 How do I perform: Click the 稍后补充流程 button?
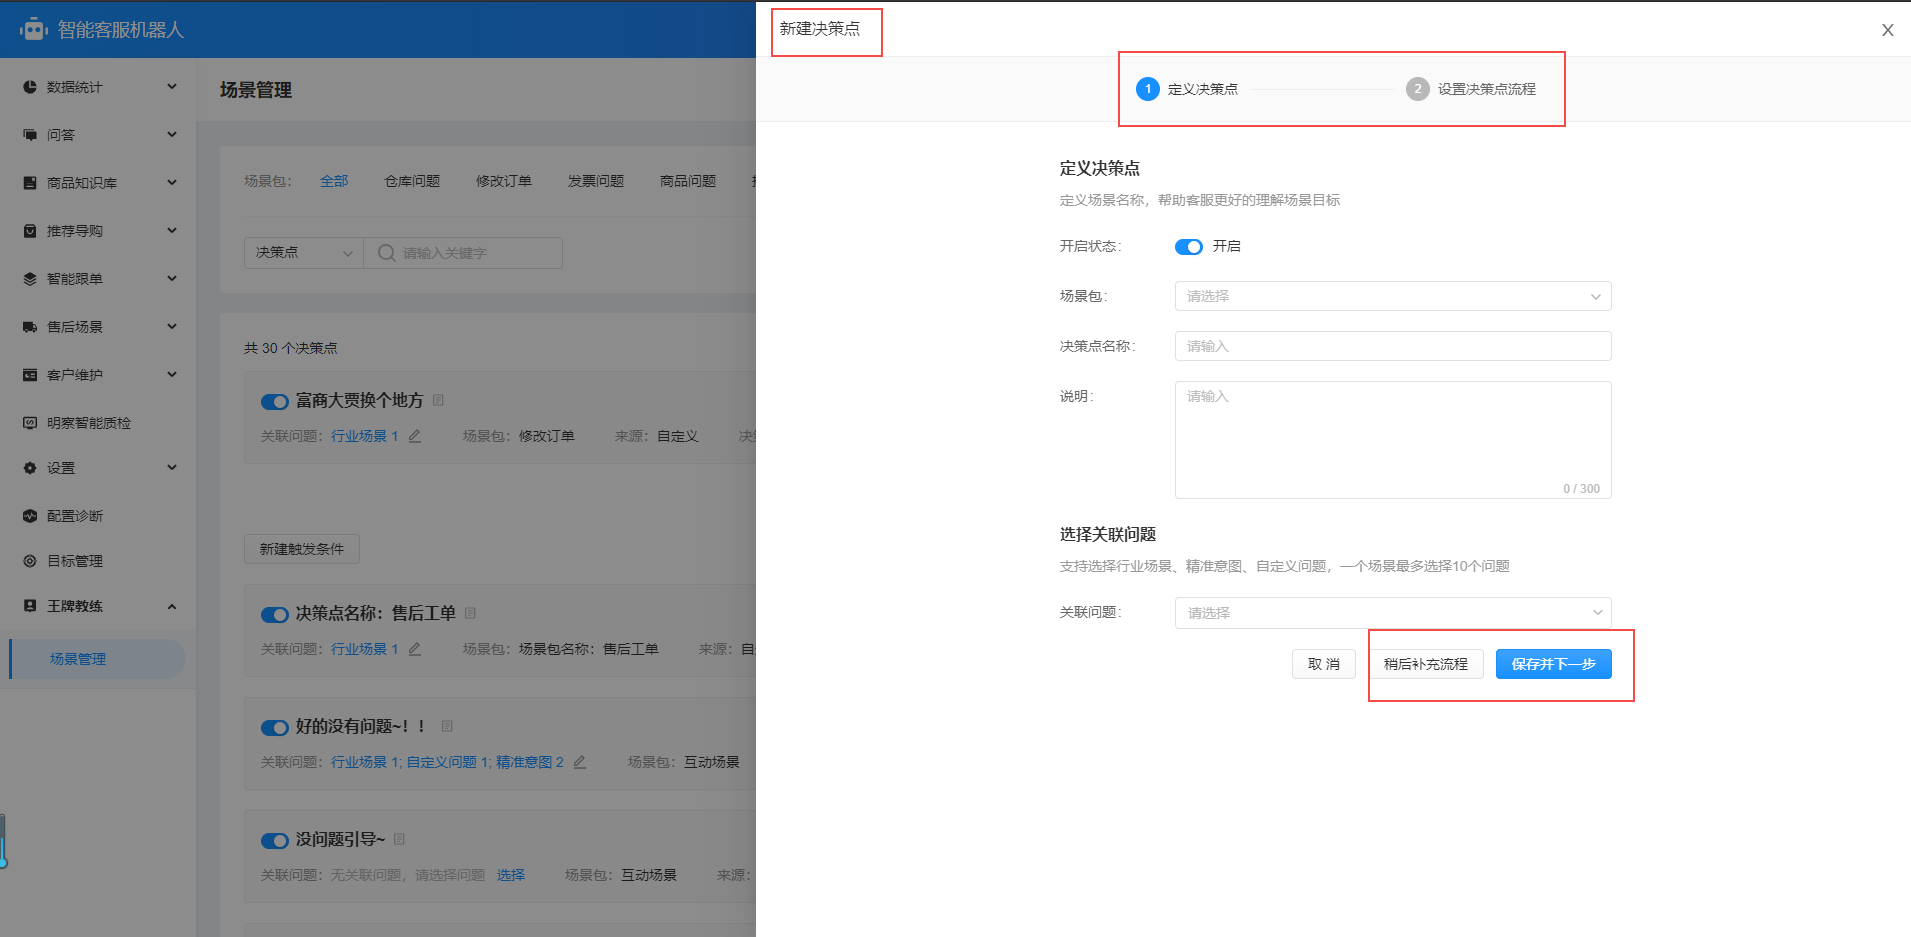[1426, 664]
